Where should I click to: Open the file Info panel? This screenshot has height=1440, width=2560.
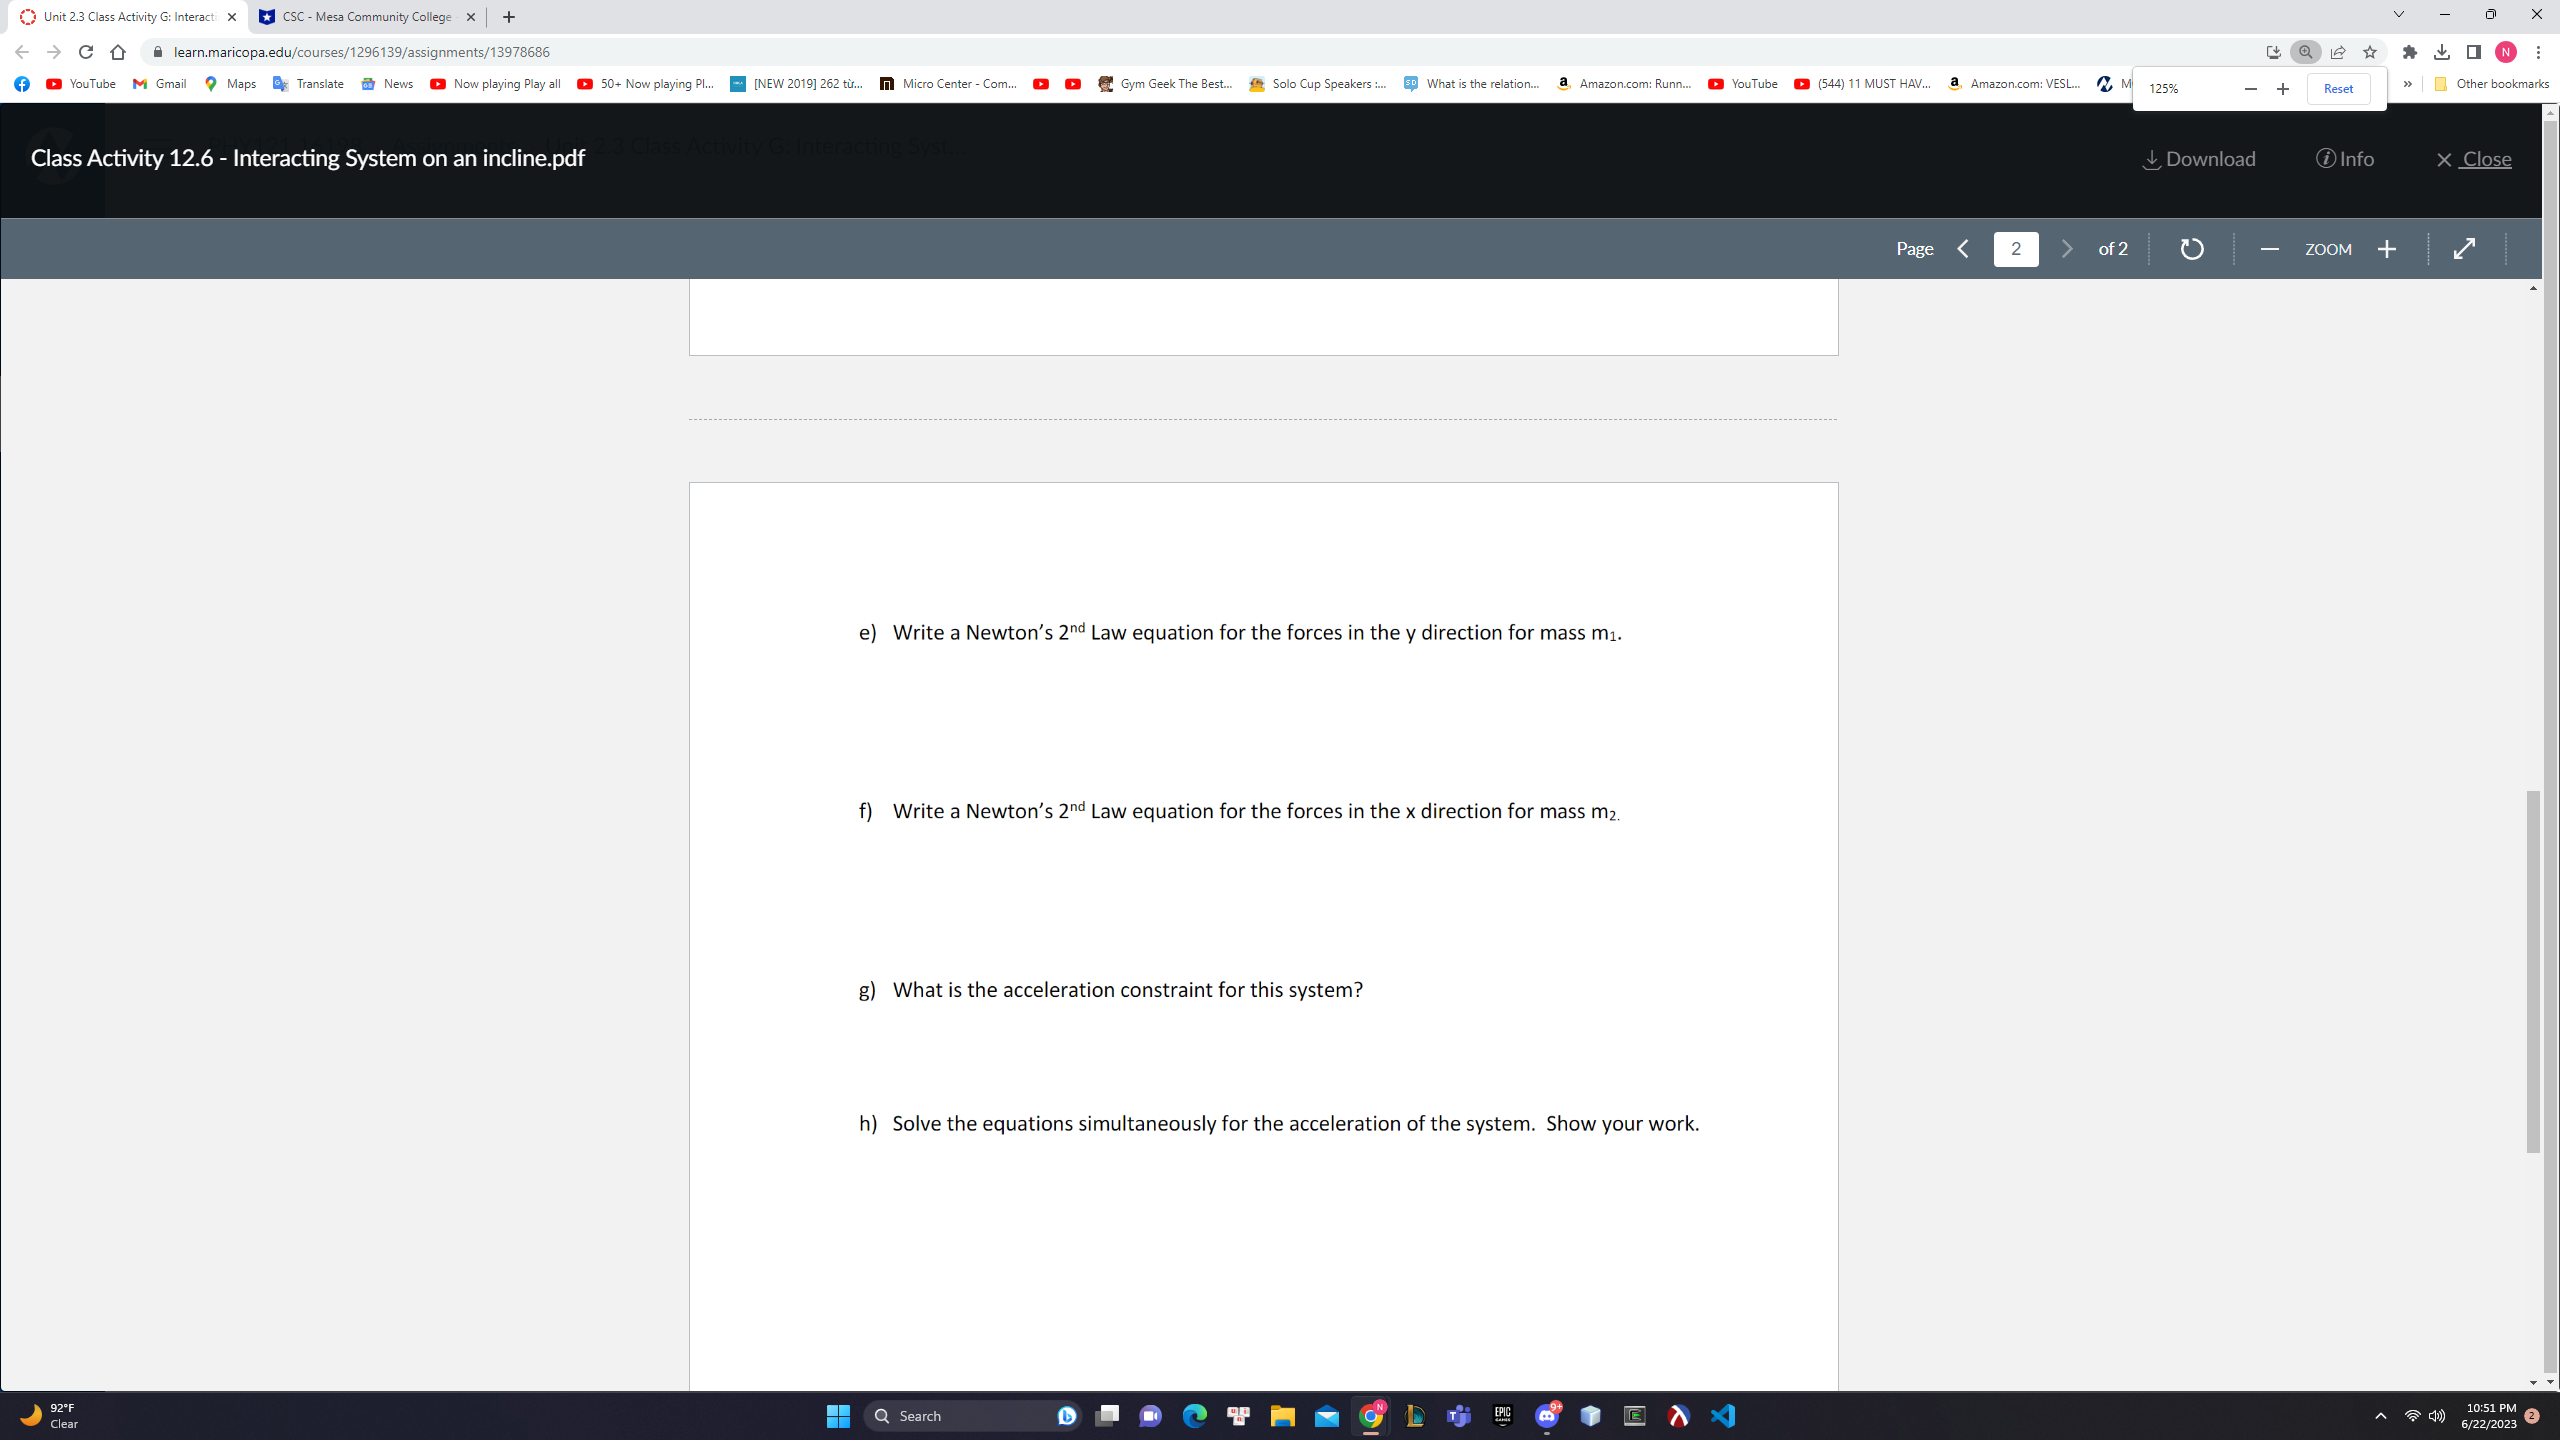(2344, 159)
